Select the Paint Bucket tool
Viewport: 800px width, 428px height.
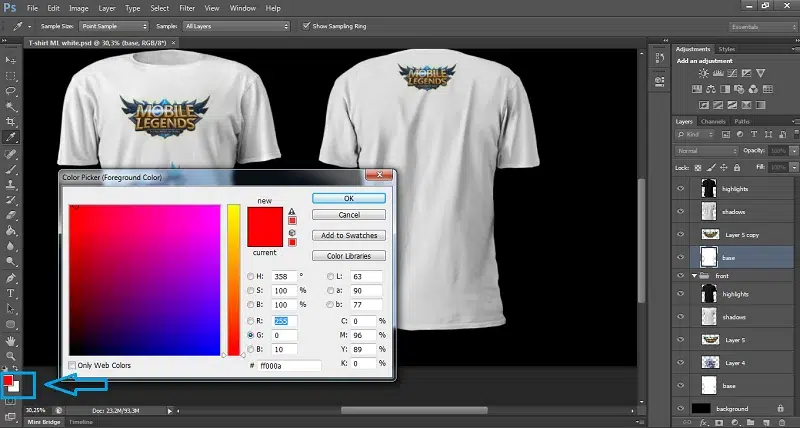[10, 231]
